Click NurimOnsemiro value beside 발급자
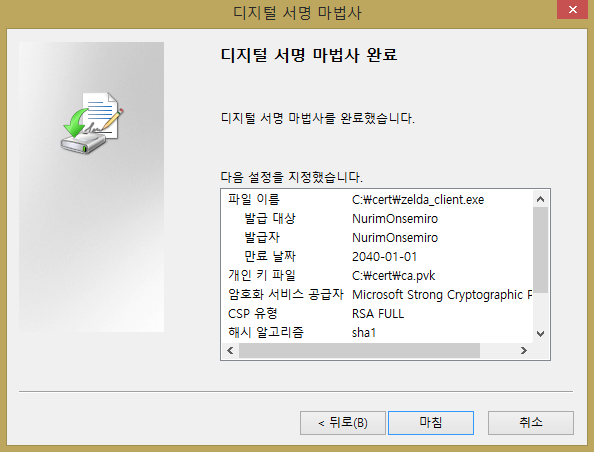The width and height of the screenshot is (594, 452). (x=395, y=238)
